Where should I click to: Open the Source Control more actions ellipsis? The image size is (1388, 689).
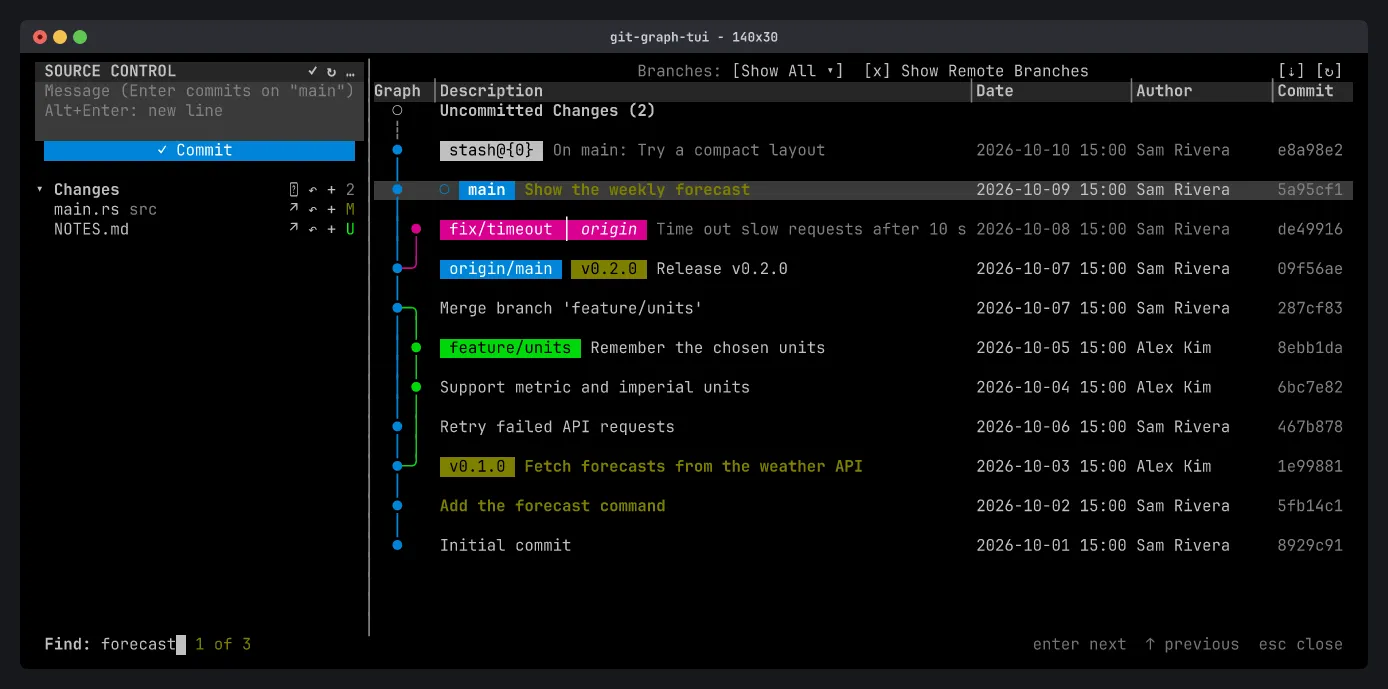point(350,71)
